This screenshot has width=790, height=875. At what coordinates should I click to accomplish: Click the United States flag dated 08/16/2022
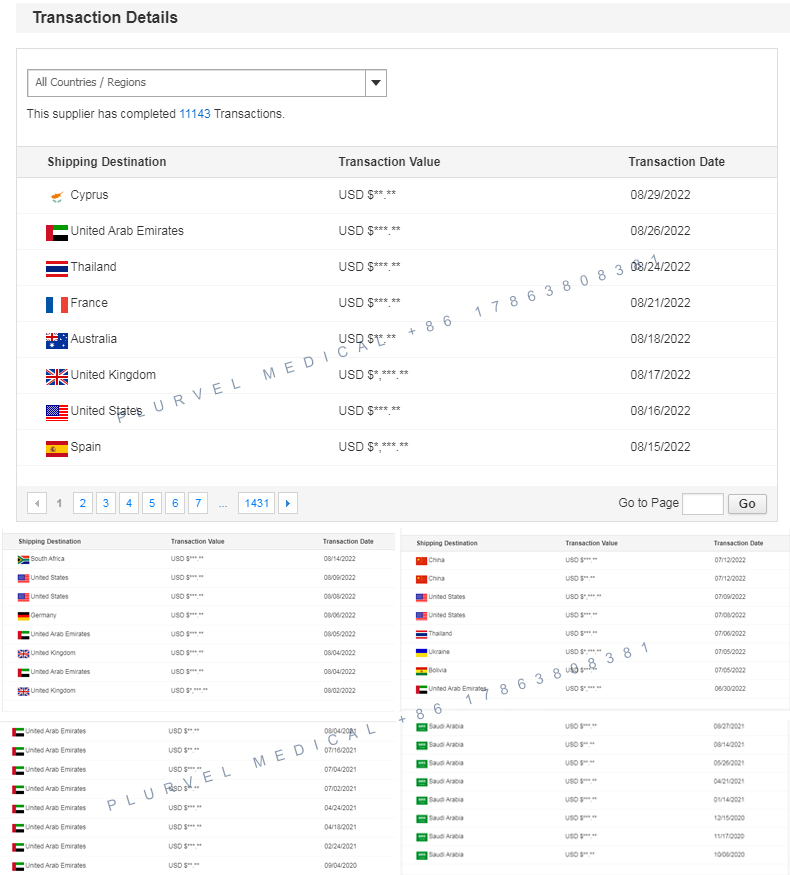57,413
